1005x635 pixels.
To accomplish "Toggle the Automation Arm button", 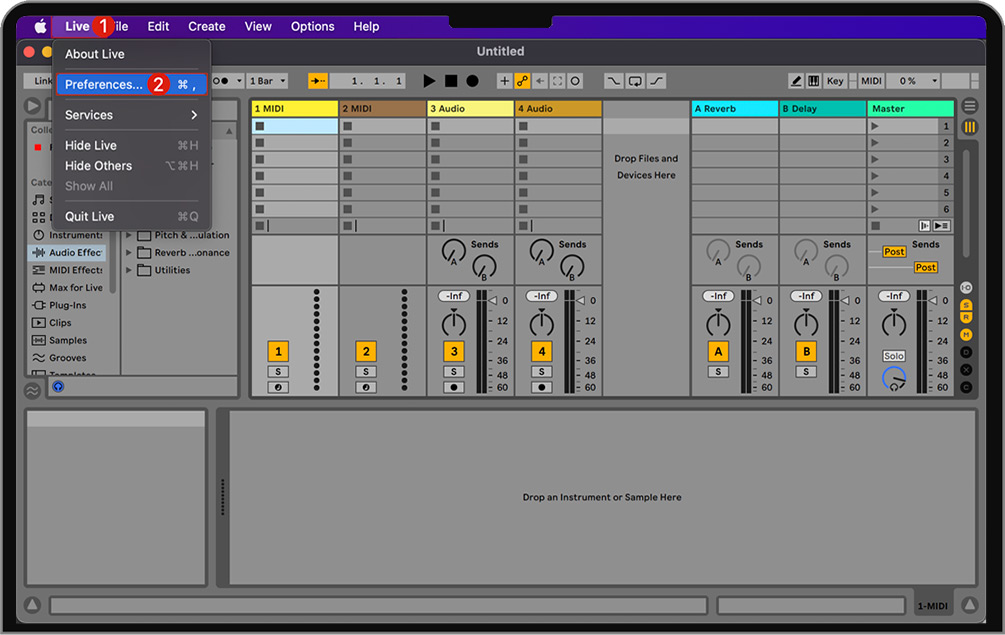I will tap(522, 81).
